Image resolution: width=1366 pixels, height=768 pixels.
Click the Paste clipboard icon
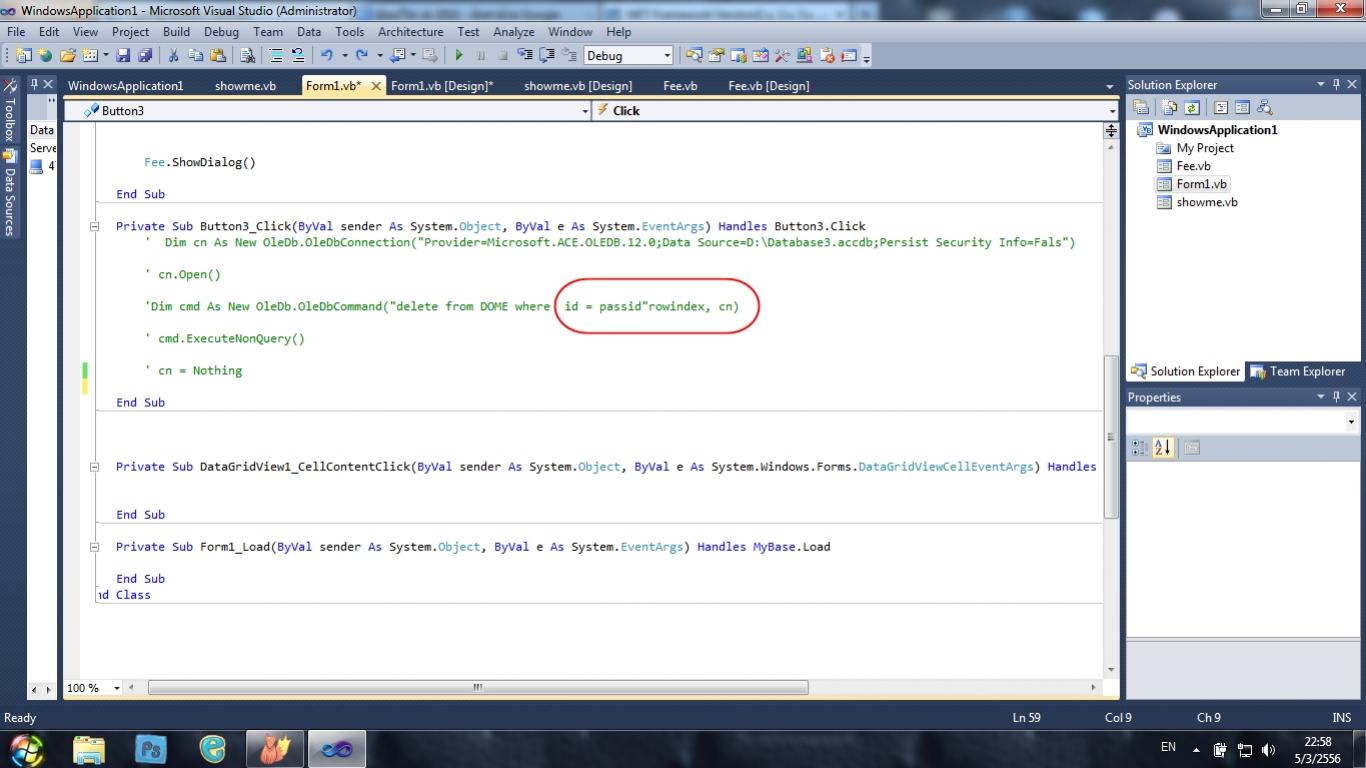(x=217, y=55)
